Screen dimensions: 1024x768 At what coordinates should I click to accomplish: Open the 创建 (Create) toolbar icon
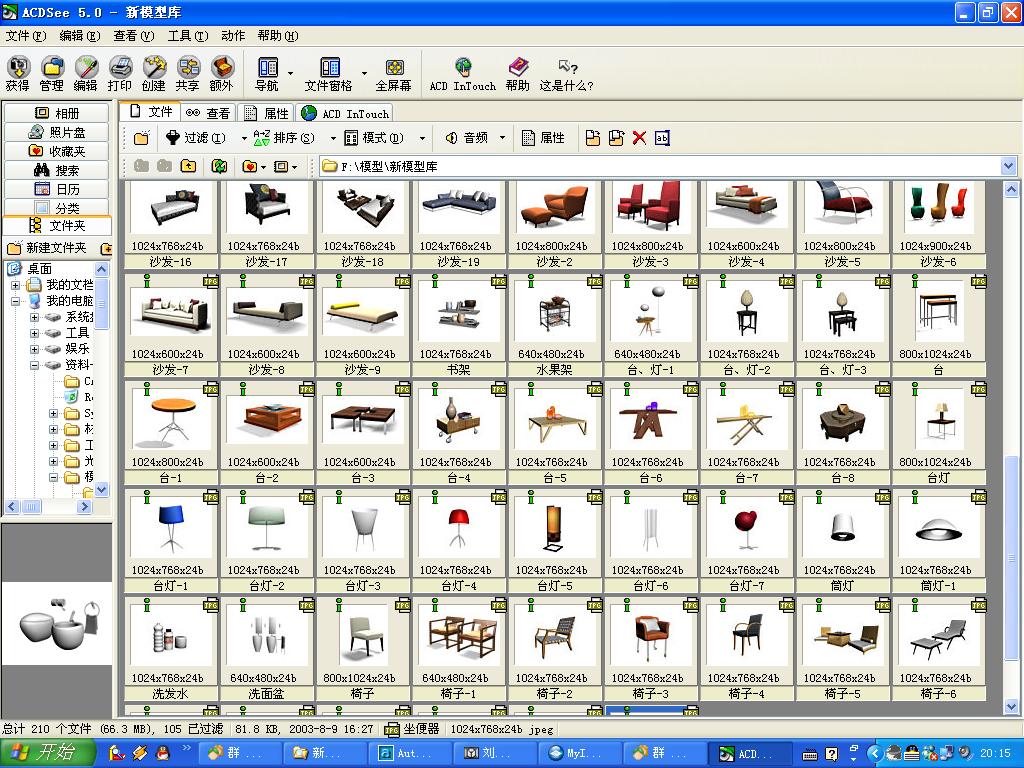coord(153,73)
